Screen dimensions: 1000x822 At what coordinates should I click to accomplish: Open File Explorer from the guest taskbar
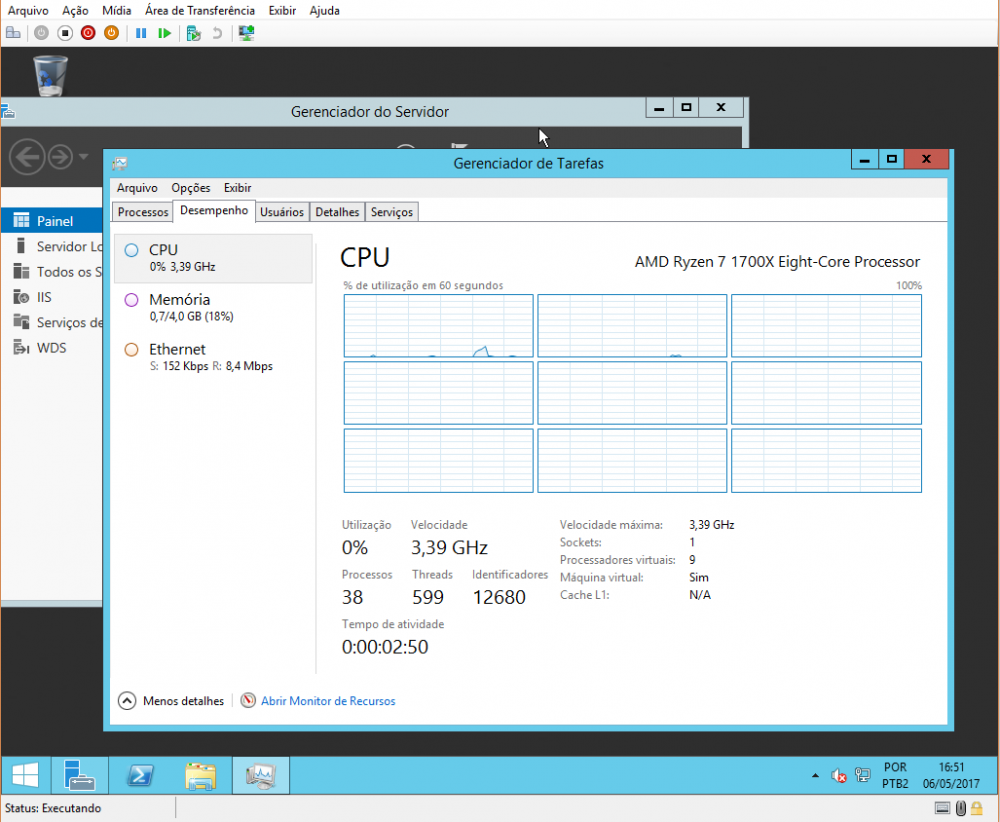tap(200, 775)
